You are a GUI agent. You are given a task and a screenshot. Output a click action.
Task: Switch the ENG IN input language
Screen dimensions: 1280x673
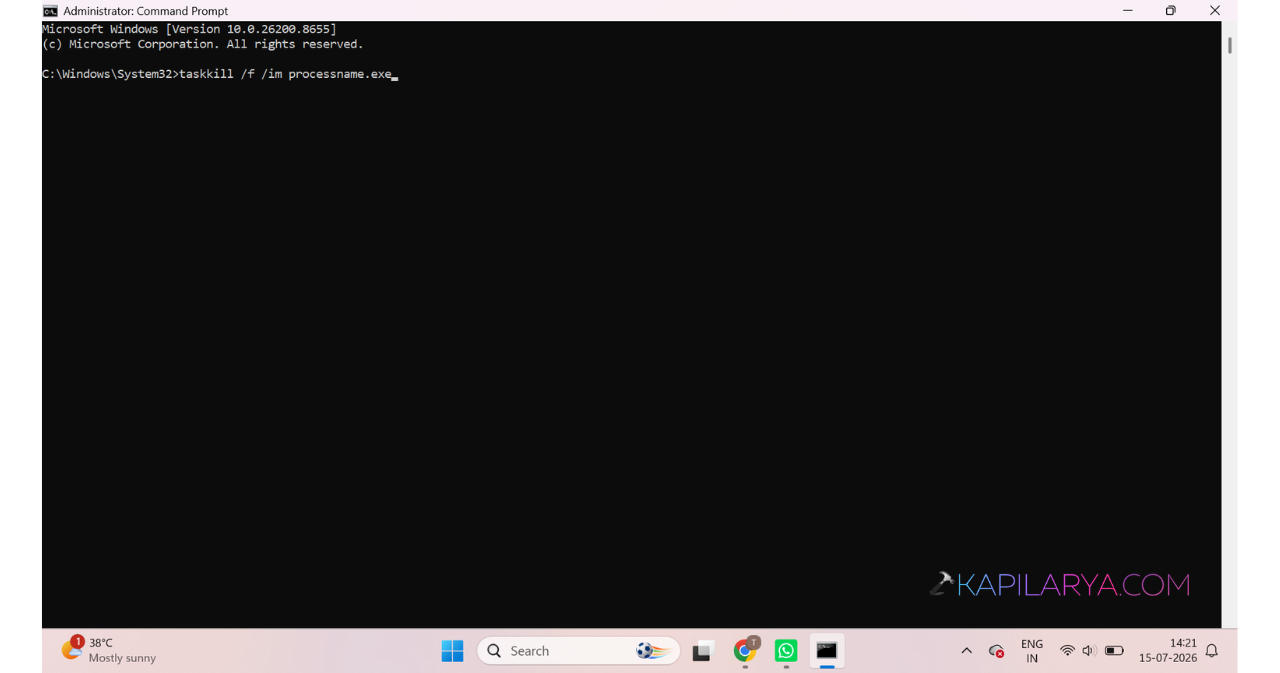pyautogui.click(x=1032, y=651)
